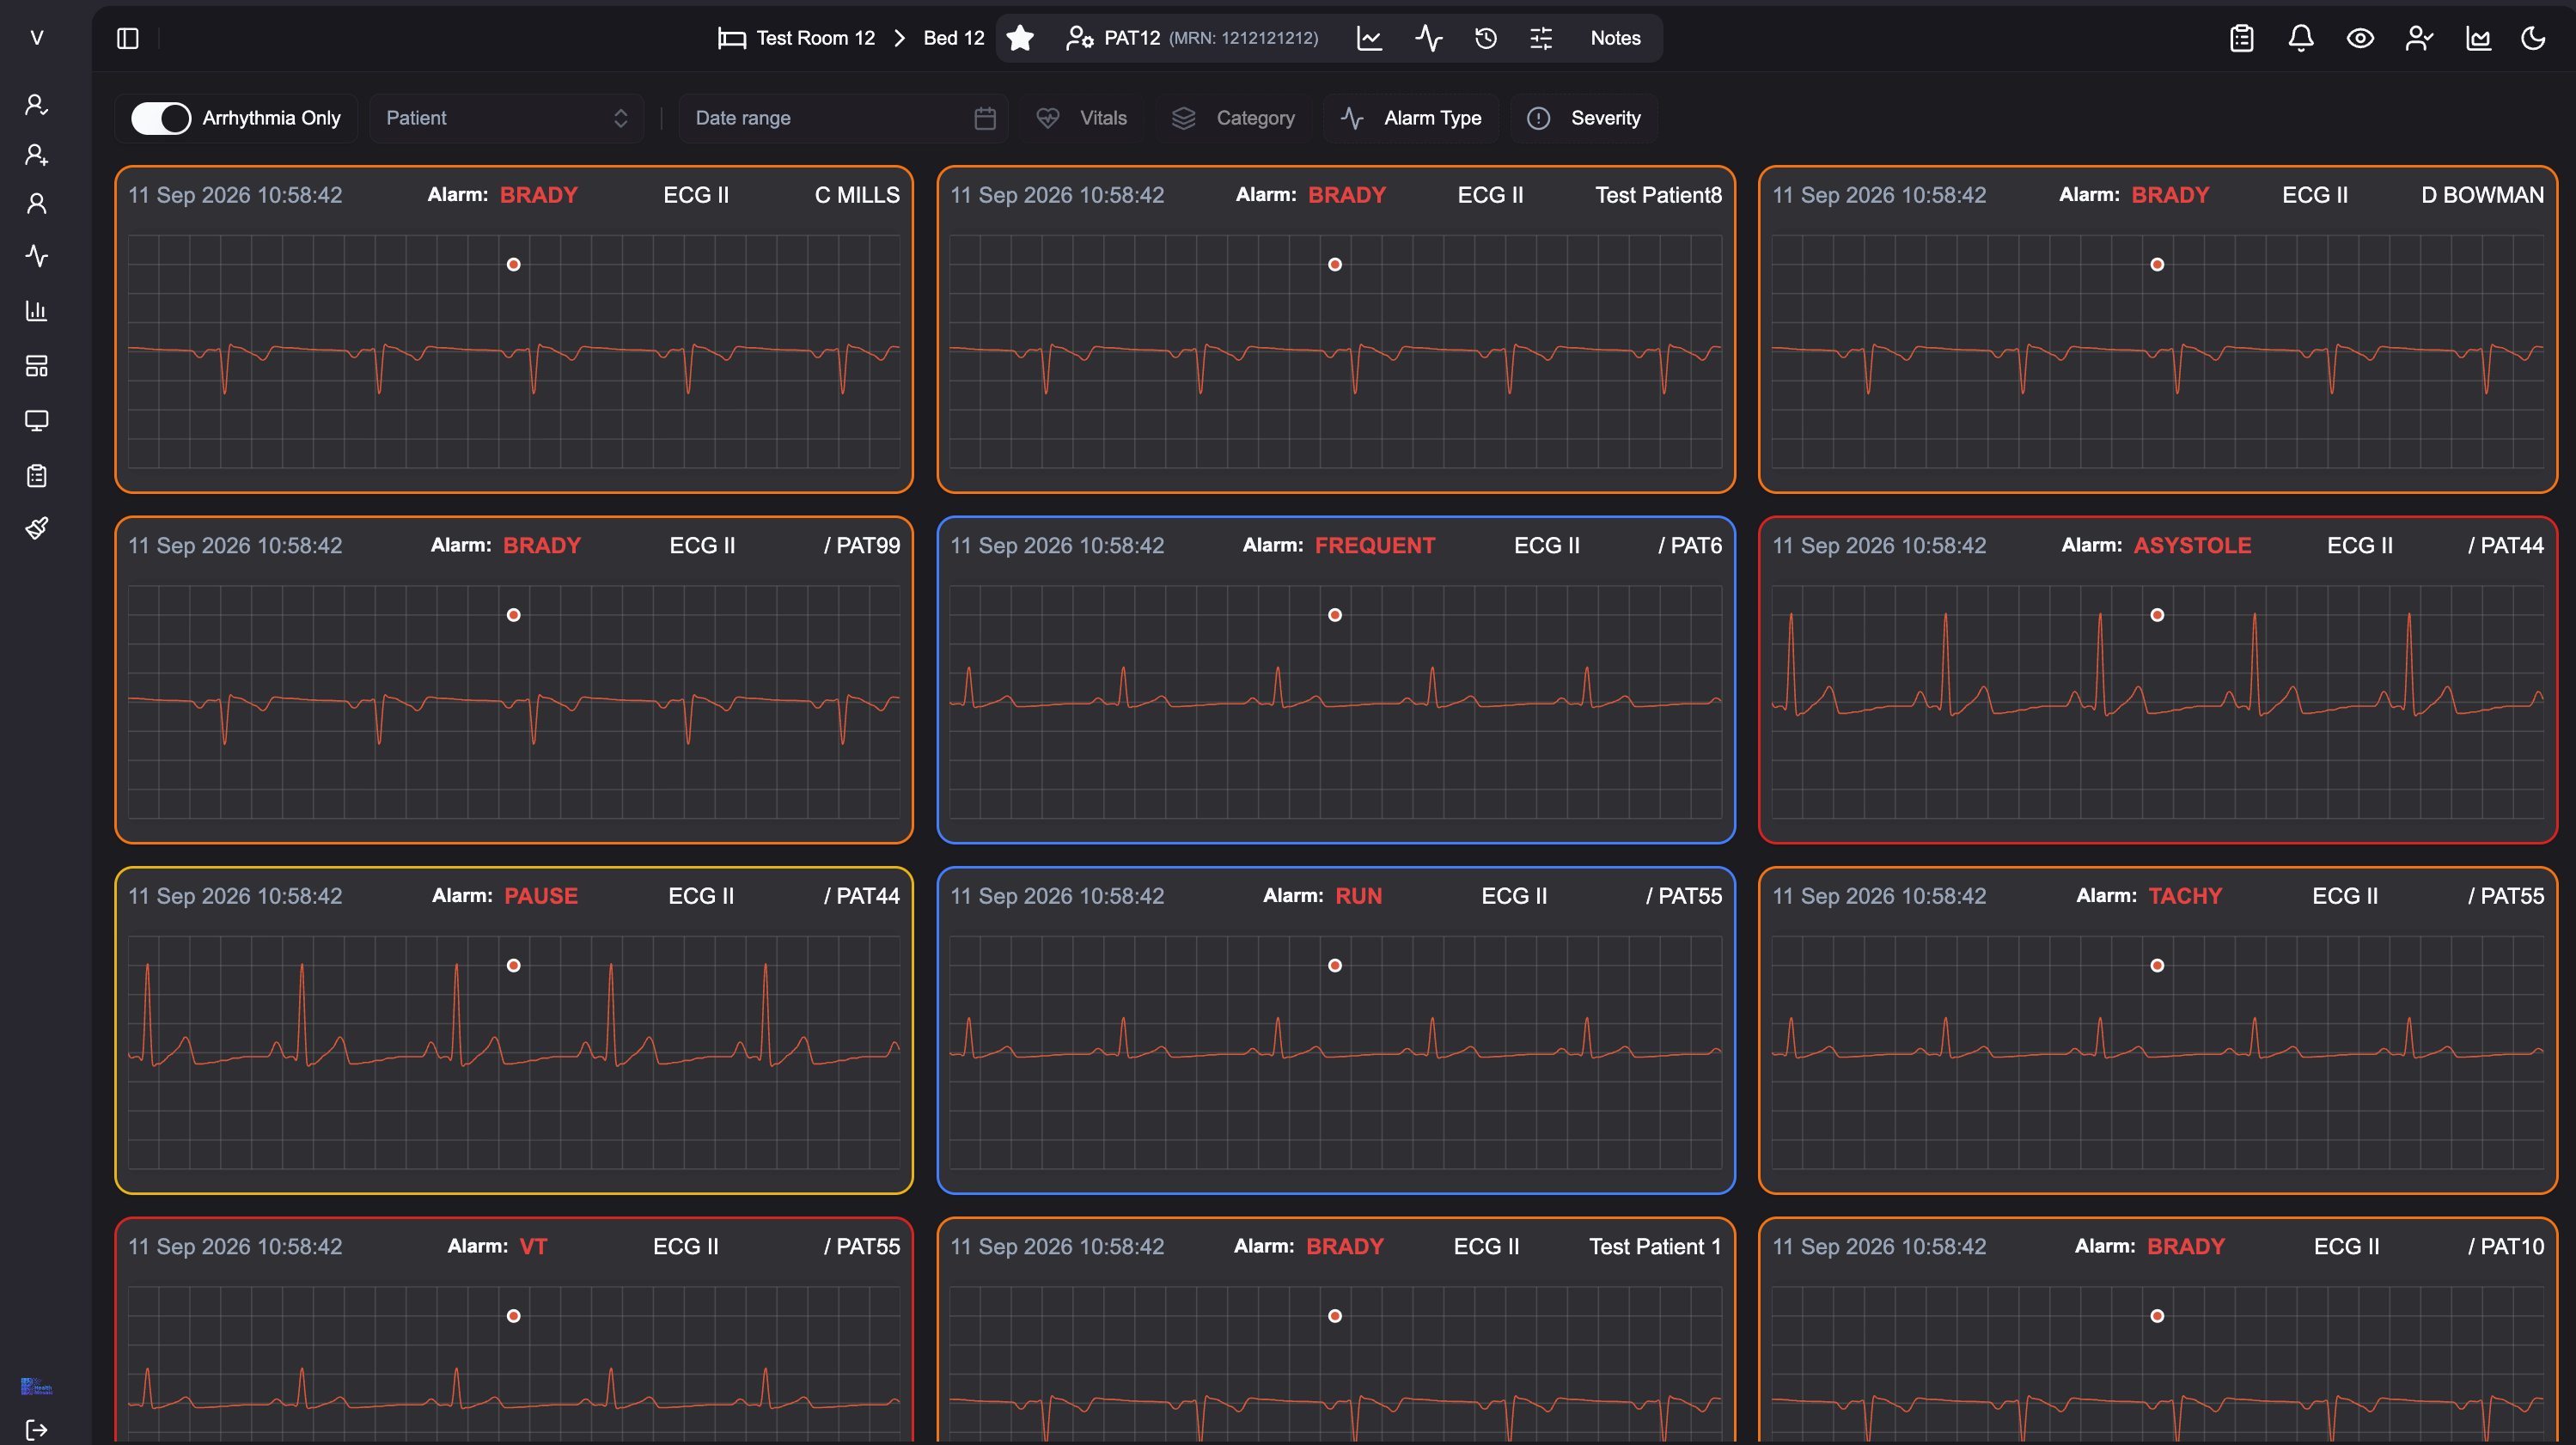
Task: Turn off the Arrhythmia Only switch
Action: (x=161, y=118)
